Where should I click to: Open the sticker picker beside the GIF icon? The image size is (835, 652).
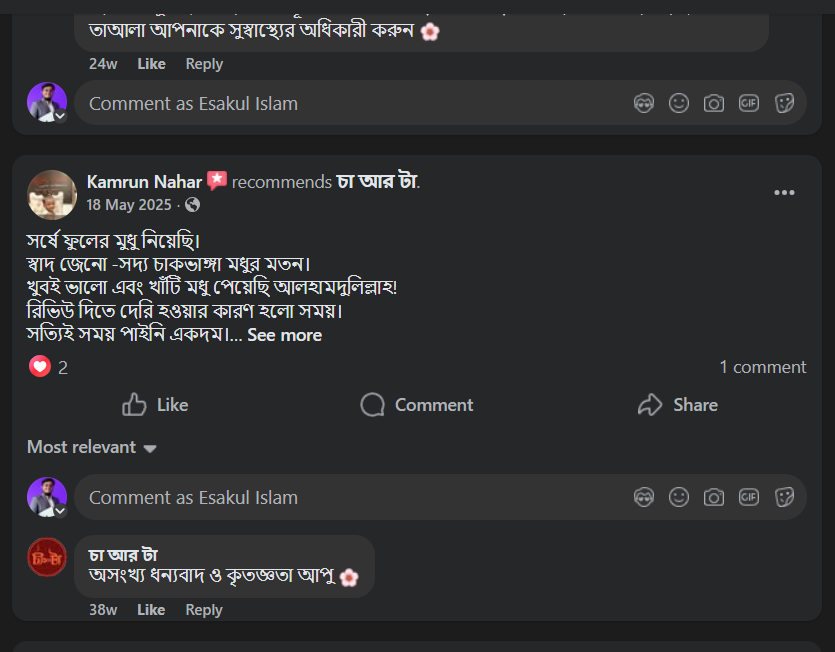pos(784,496)
